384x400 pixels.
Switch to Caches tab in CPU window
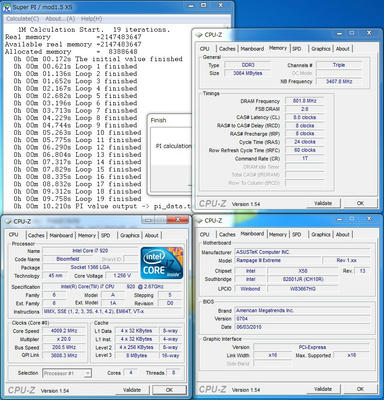36,235
